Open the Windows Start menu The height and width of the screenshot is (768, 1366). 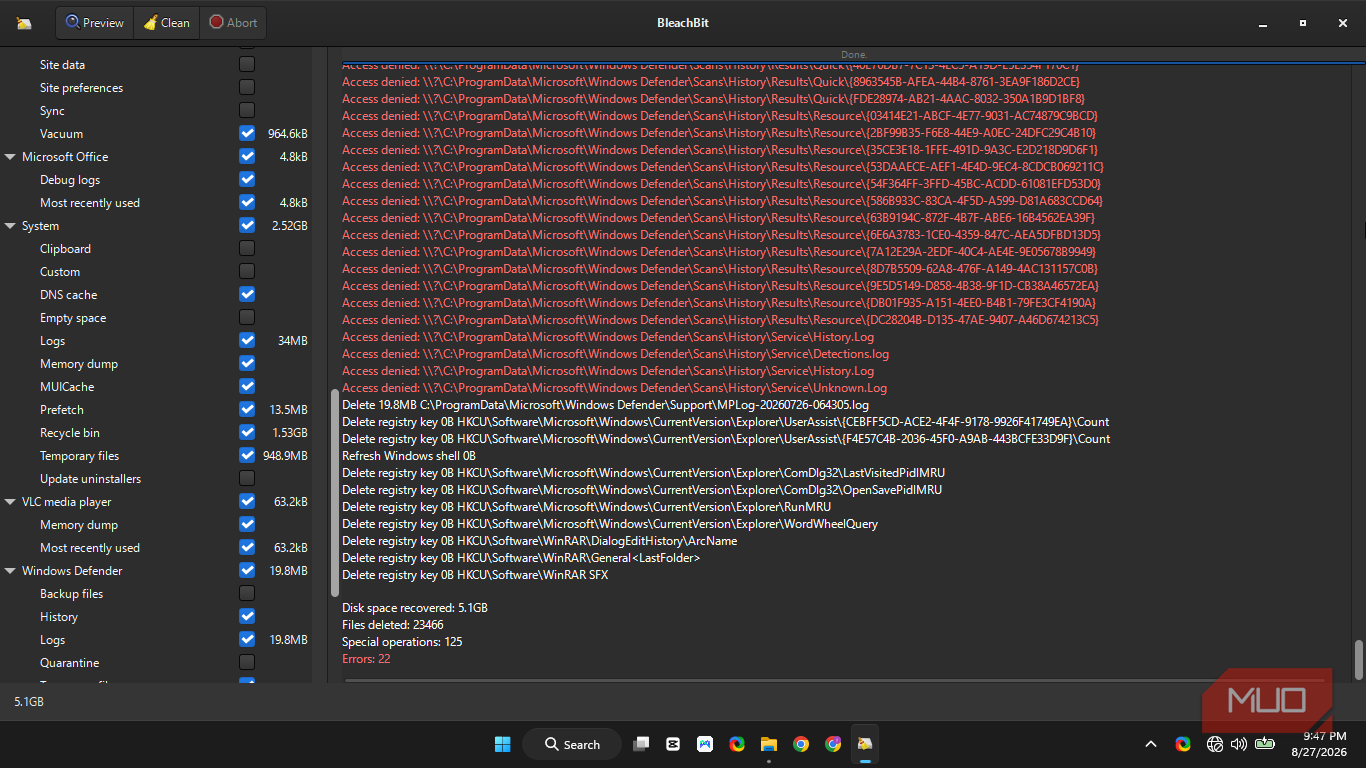[503, 744]
